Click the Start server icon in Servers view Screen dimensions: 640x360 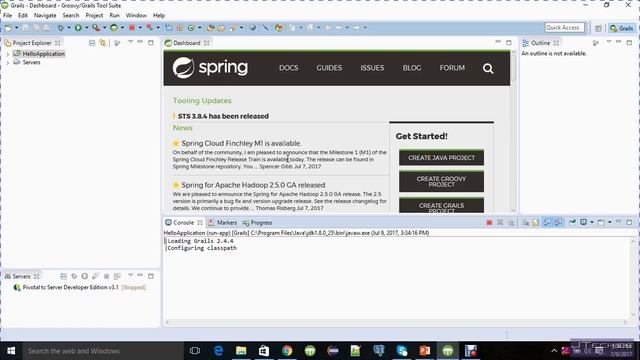[84, 276]
